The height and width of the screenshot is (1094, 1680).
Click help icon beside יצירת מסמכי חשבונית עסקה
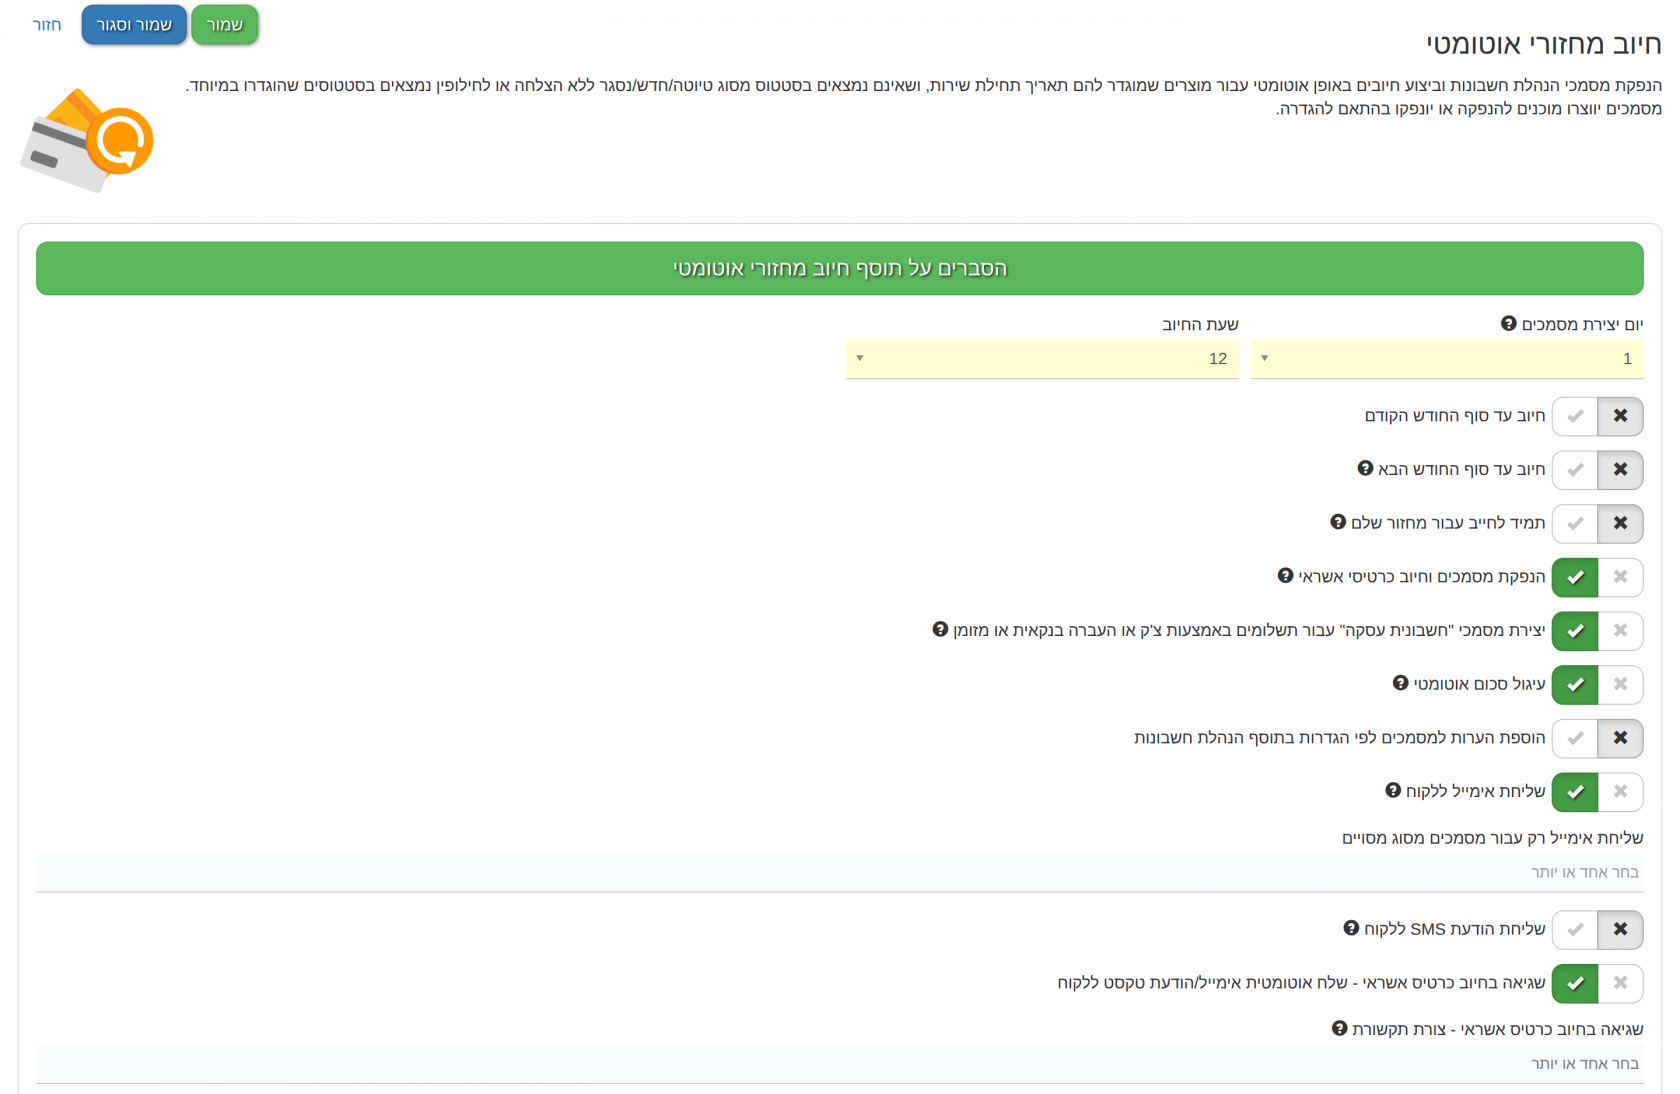[x=940, y=630]
